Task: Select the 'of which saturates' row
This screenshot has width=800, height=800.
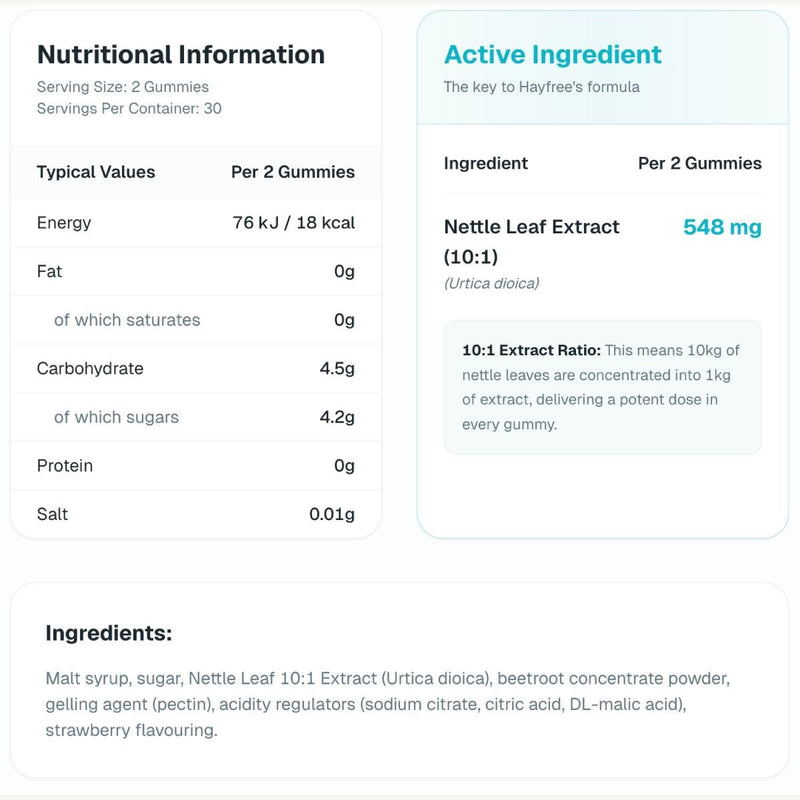Action: pos(196,320)
